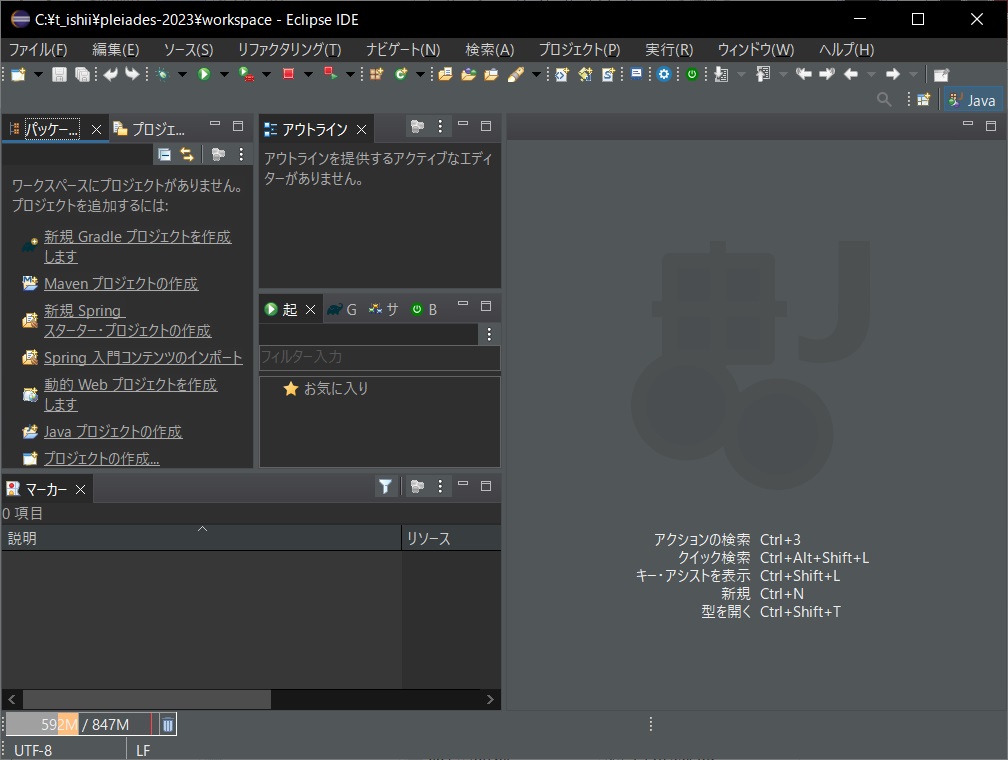Image resolution: width=1008 pixels, height=760 pixels.
Task: Open the 編集(E) menu
Action: [x=116, y=50]
